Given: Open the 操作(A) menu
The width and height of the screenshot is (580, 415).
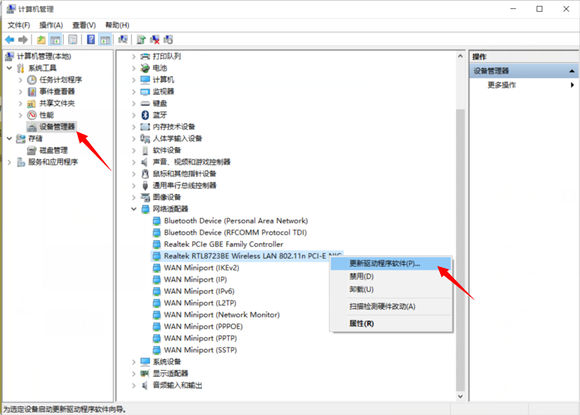Looking at the screenshot, I should (x=51, y=25).
